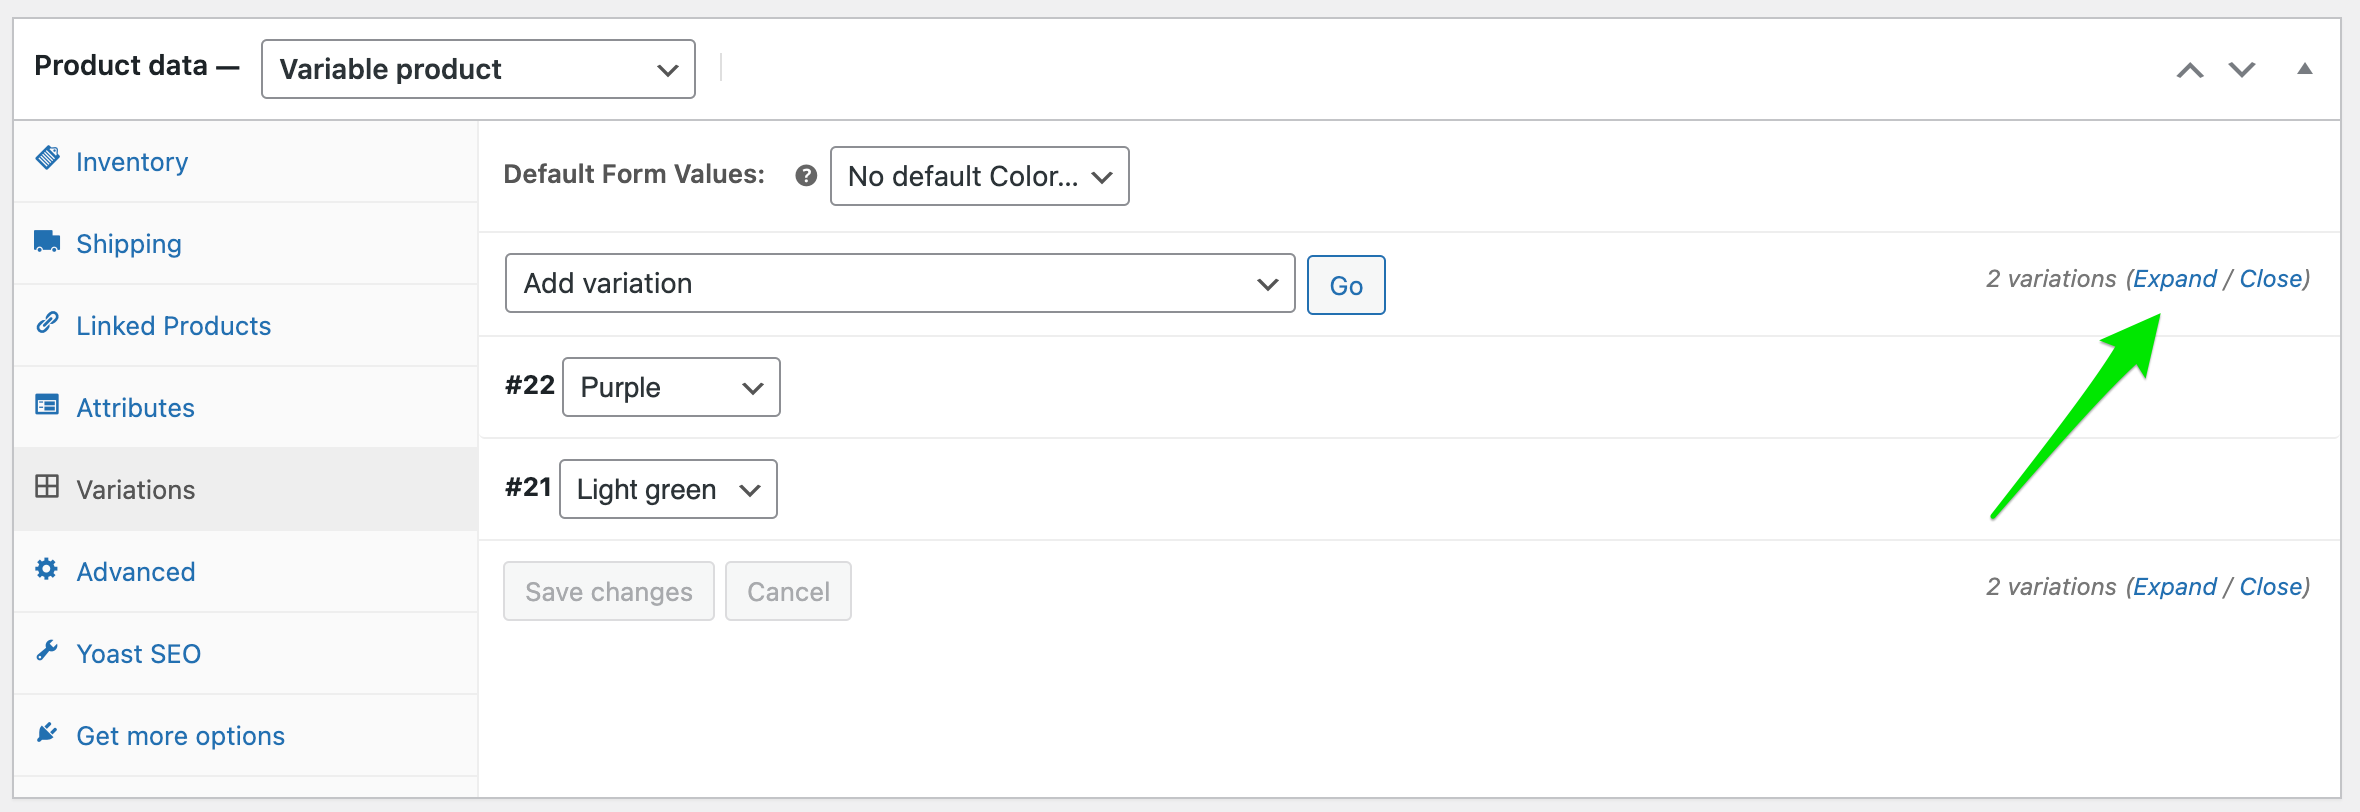This screenshot has width=2360, height=812.
Task: Open the Add variation dropdown
Action: tap(898, 283)
